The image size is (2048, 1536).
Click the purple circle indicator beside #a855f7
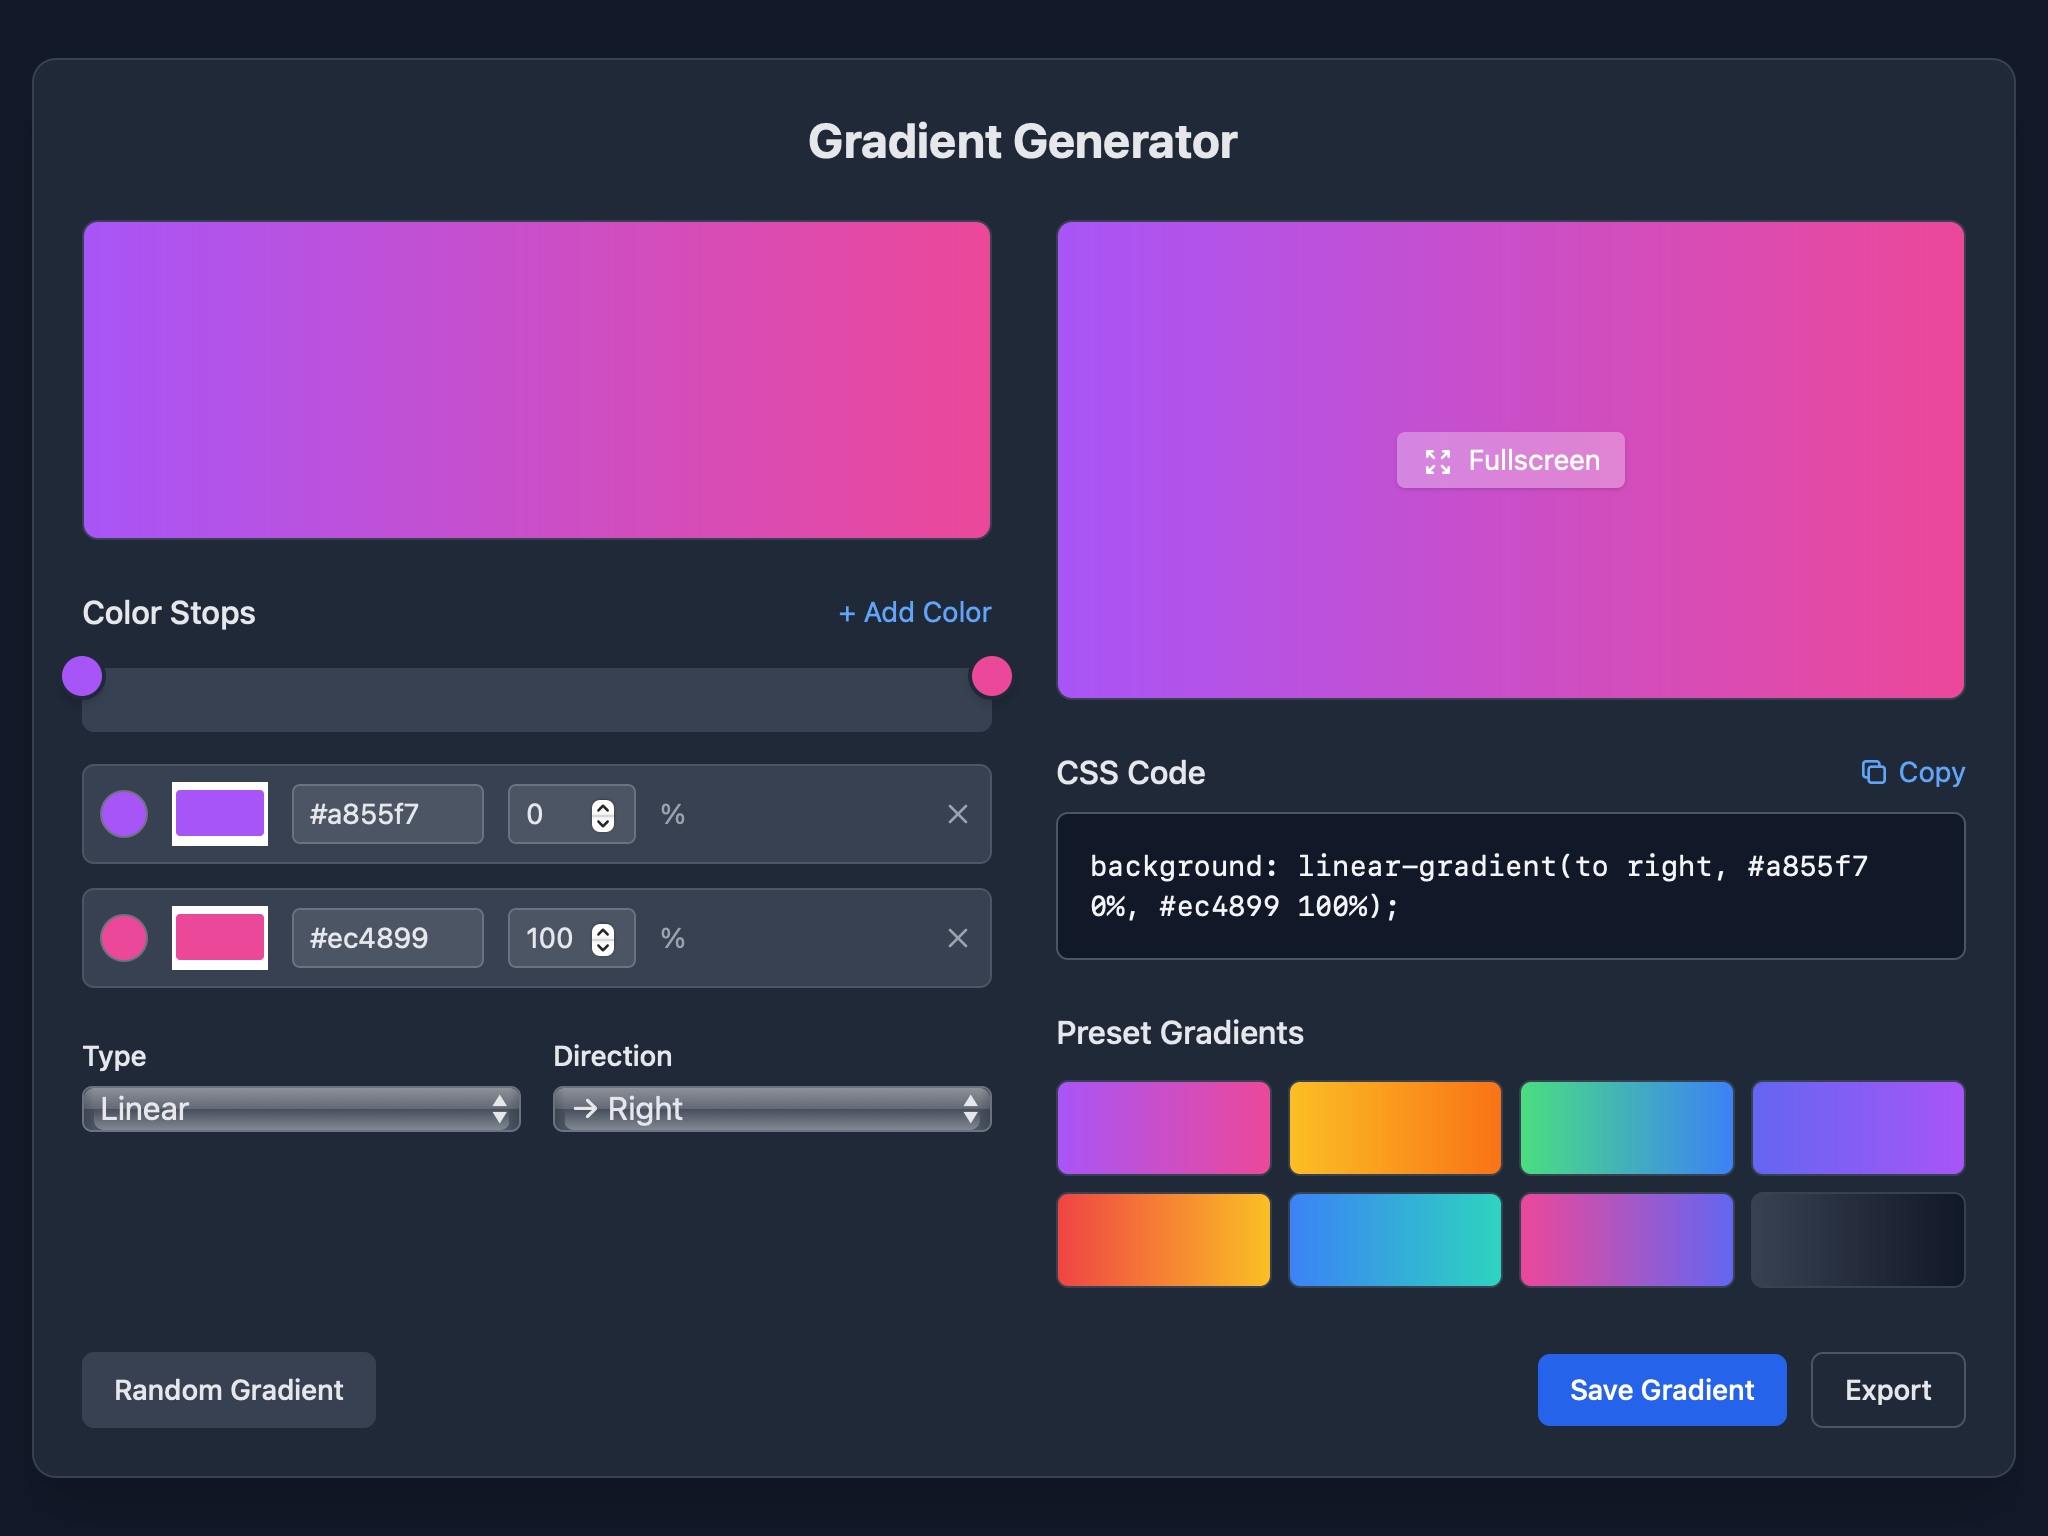124,814
